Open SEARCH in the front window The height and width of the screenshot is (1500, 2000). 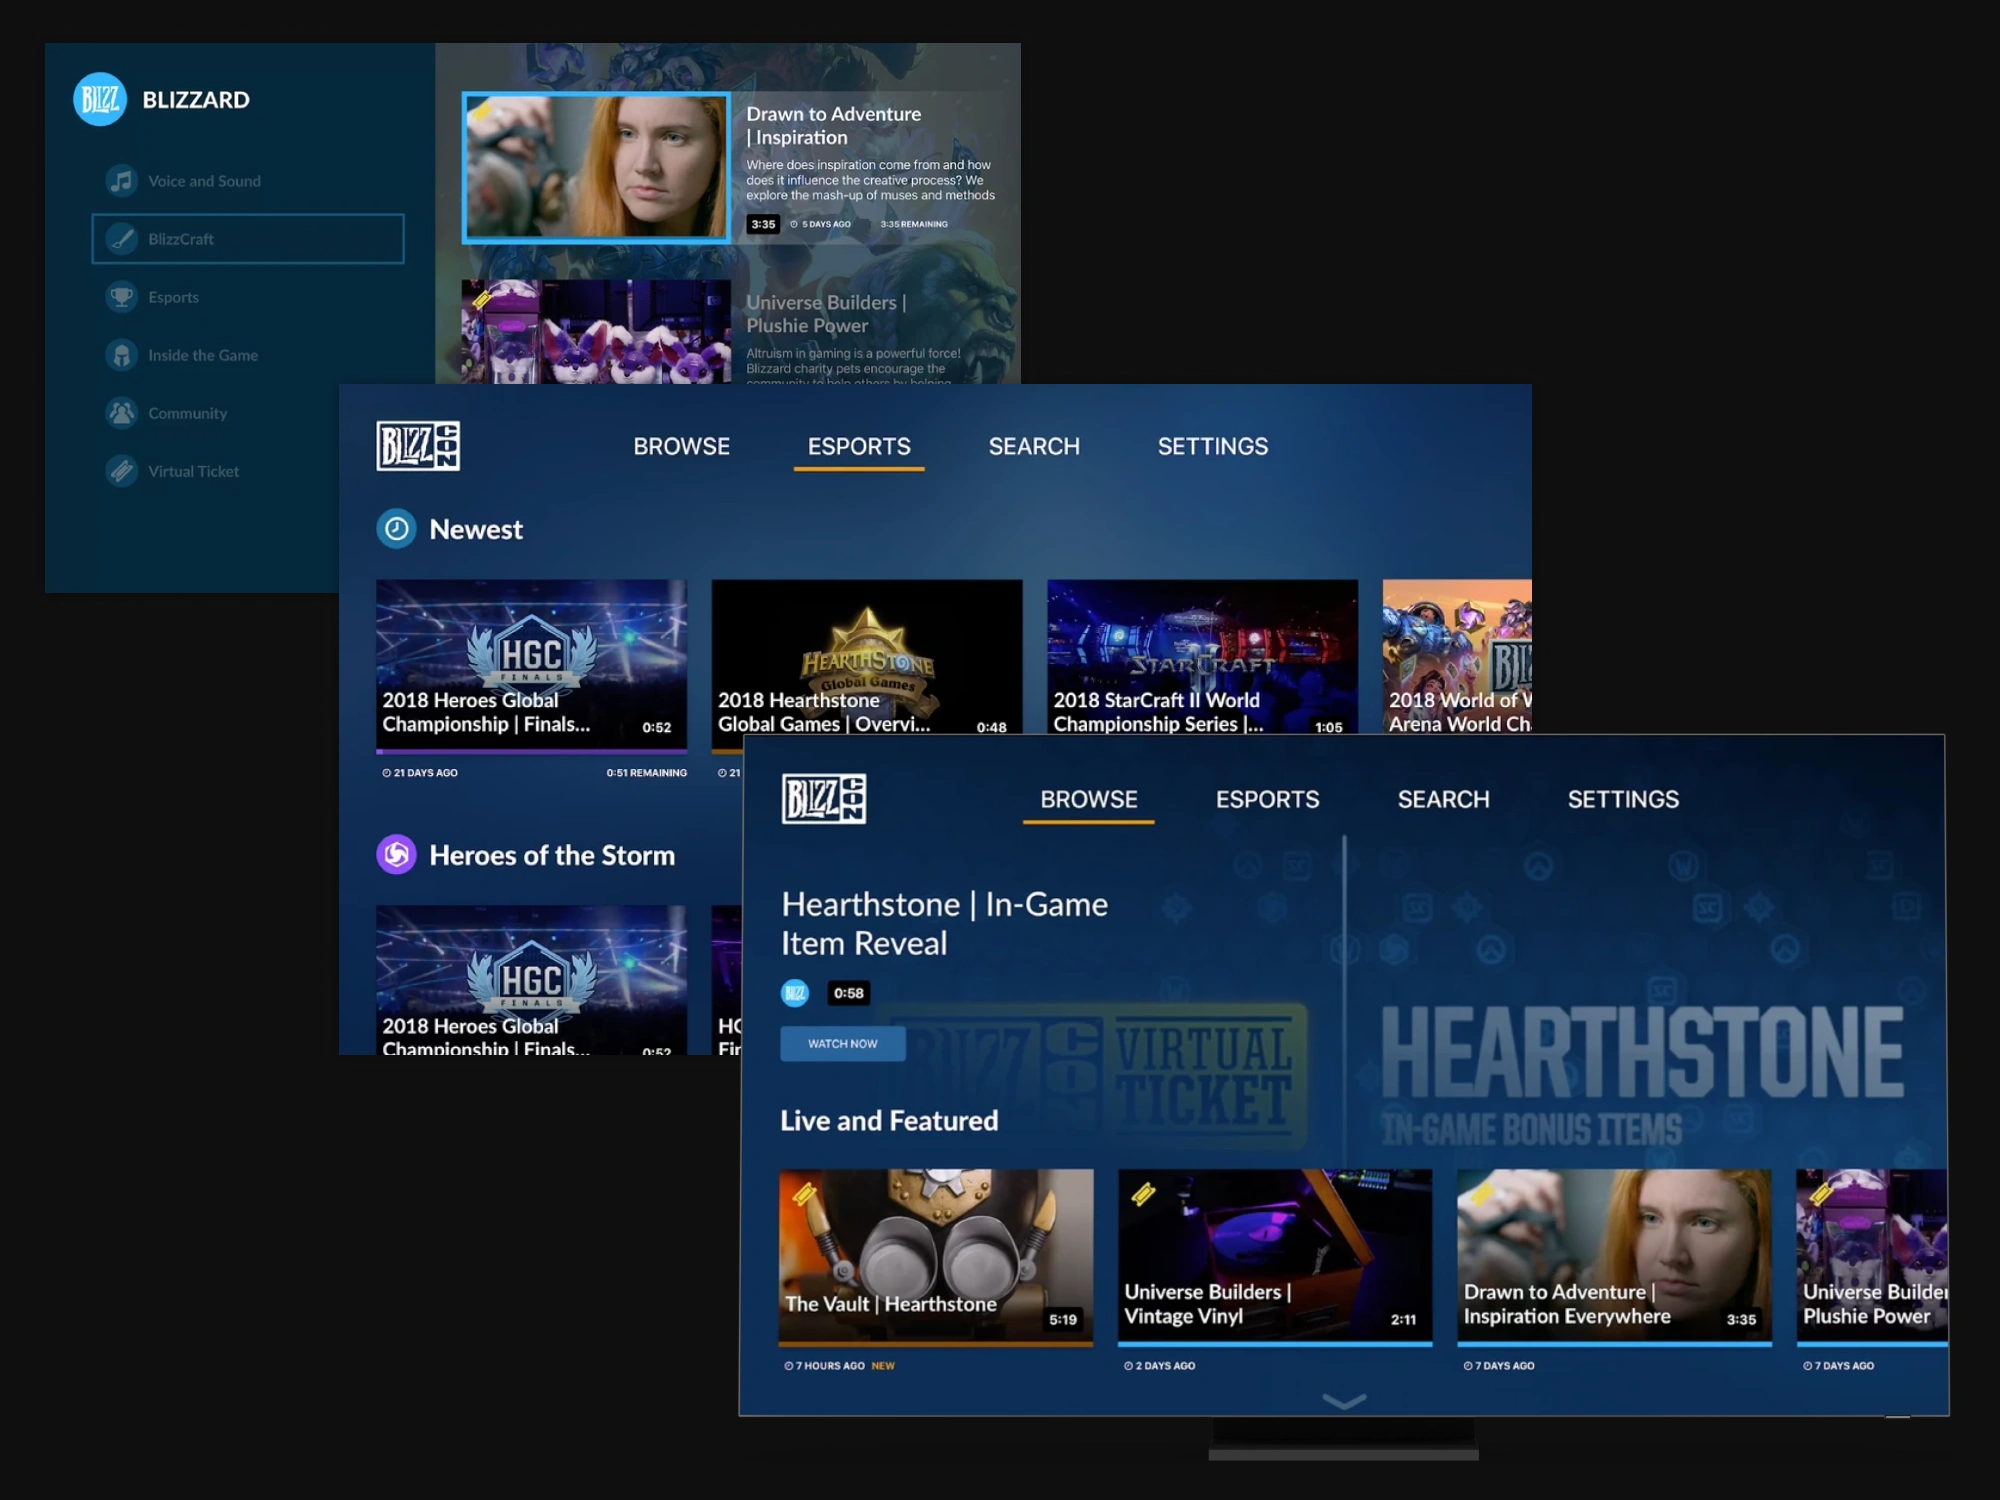(1443, 800)
